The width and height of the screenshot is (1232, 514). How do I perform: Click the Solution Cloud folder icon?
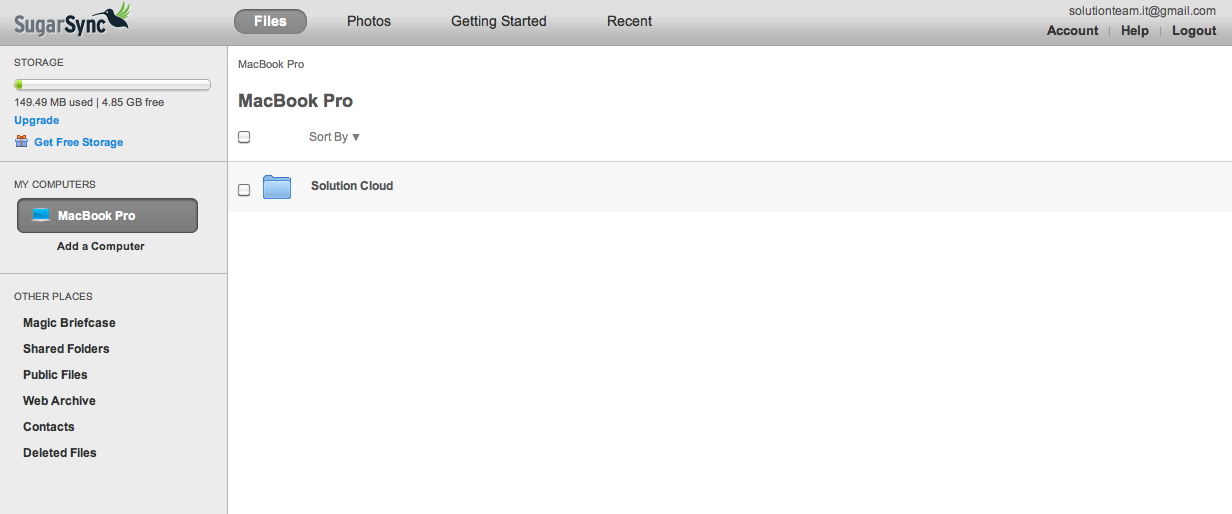pyautogui.click(x=277, y=187)
